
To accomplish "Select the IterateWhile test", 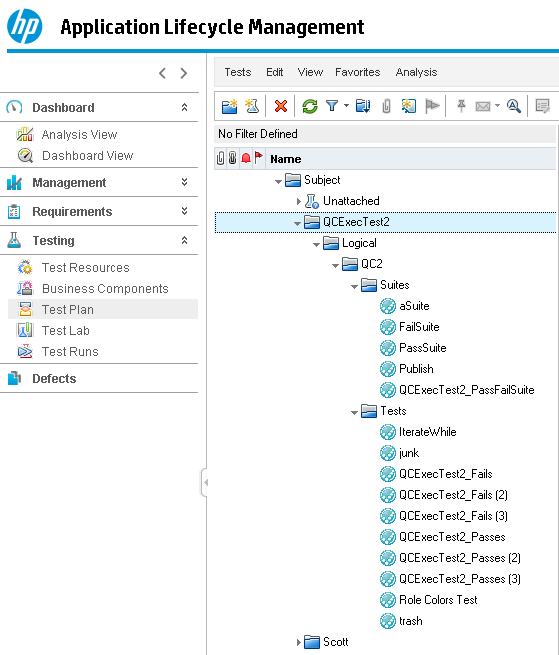I will click(x=427, y=432).
